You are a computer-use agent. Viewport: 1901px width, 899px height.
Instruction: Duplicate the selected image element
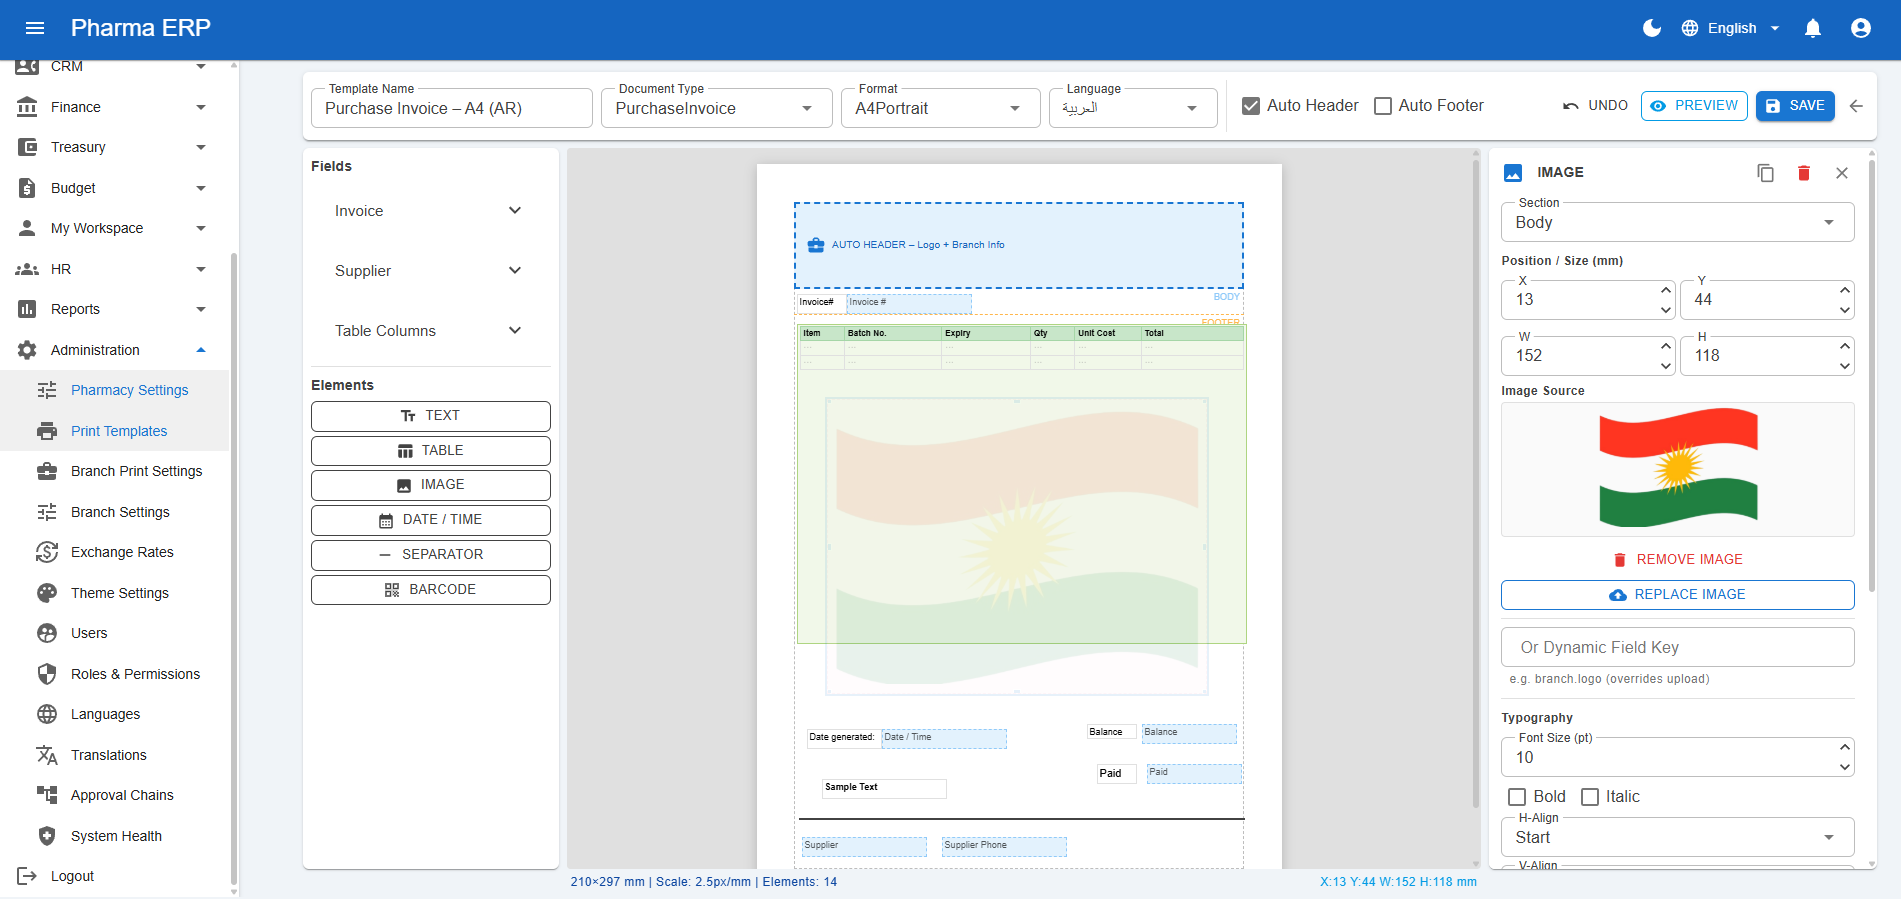[1766, 173]
